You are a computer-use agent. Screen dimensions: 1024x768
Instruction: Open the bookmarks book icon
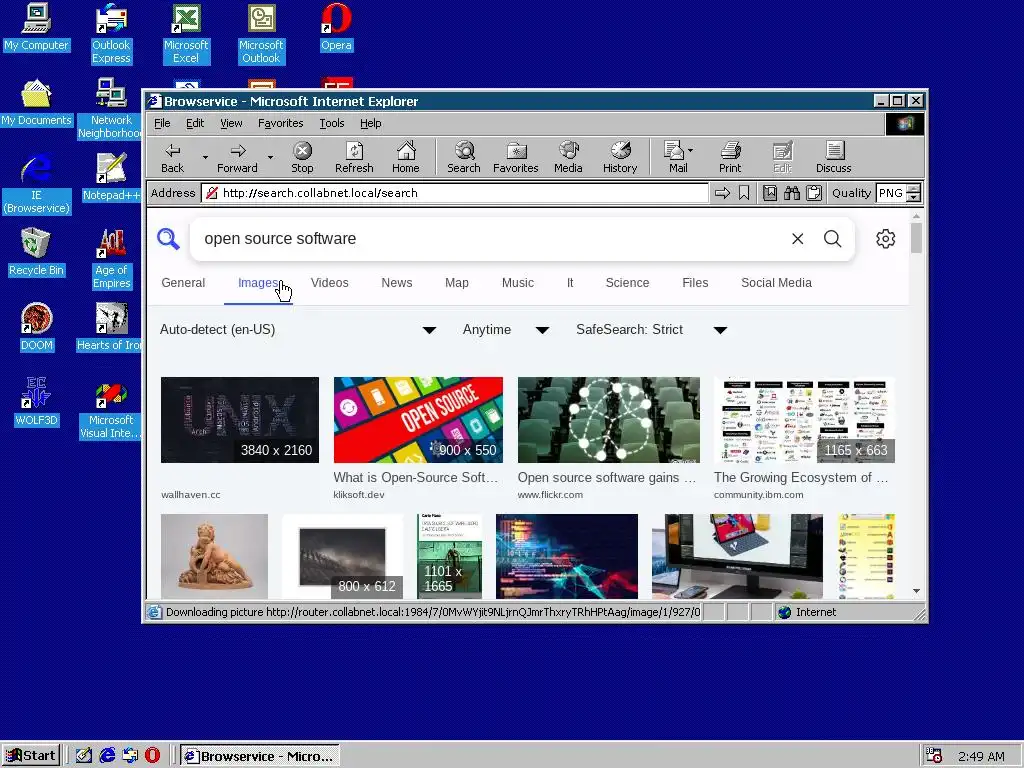click(770, 193)
